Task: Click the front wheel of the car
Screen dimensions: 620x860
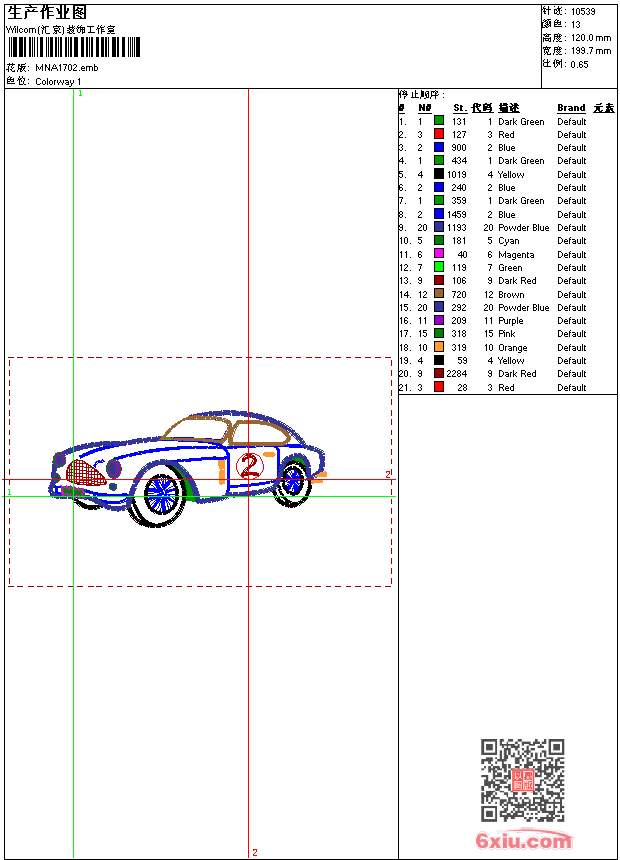Action: (x=160, y=491)
